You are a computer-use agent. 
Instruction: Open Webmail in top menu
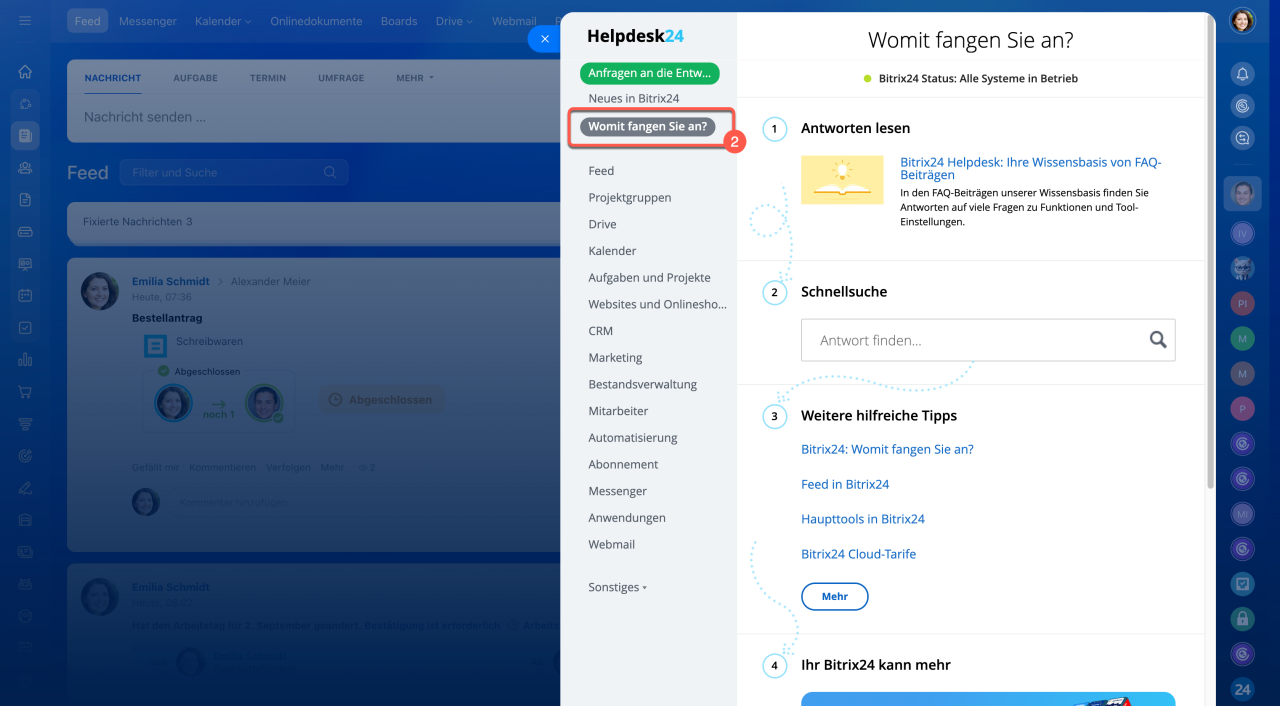(514, 21)
